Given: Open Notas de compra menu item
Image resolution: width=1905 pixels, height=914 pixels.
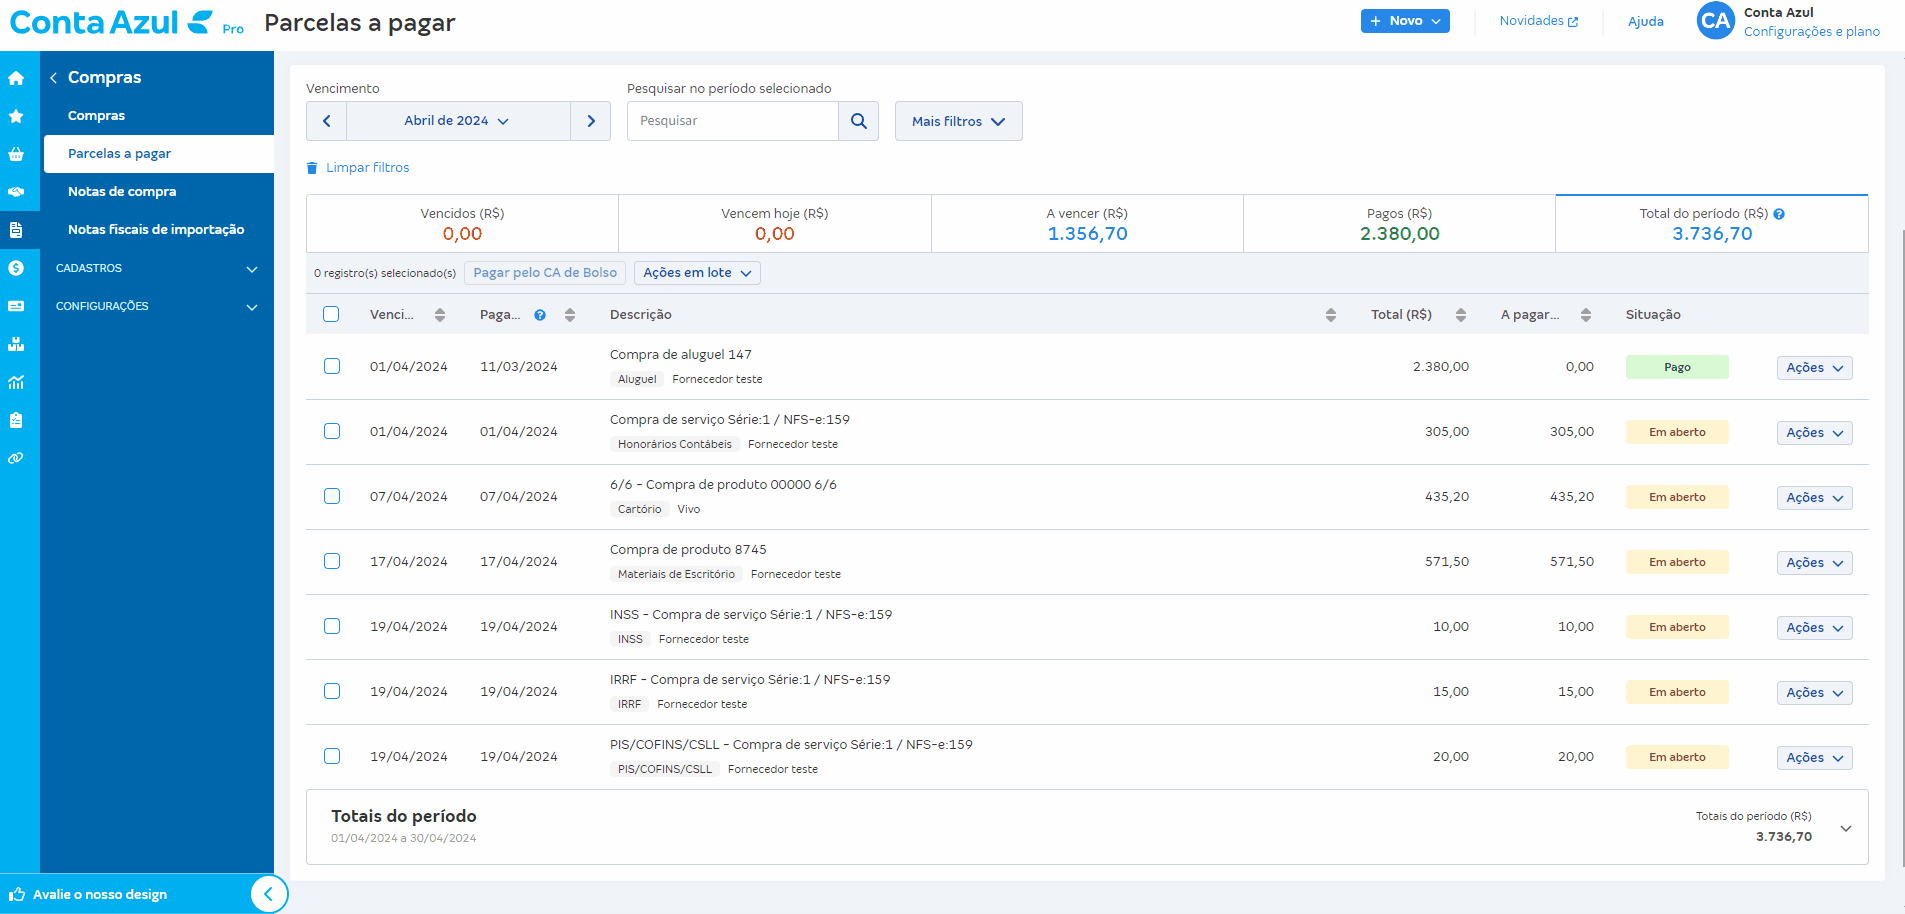Looking at the screenshot, I should point(122,192).
